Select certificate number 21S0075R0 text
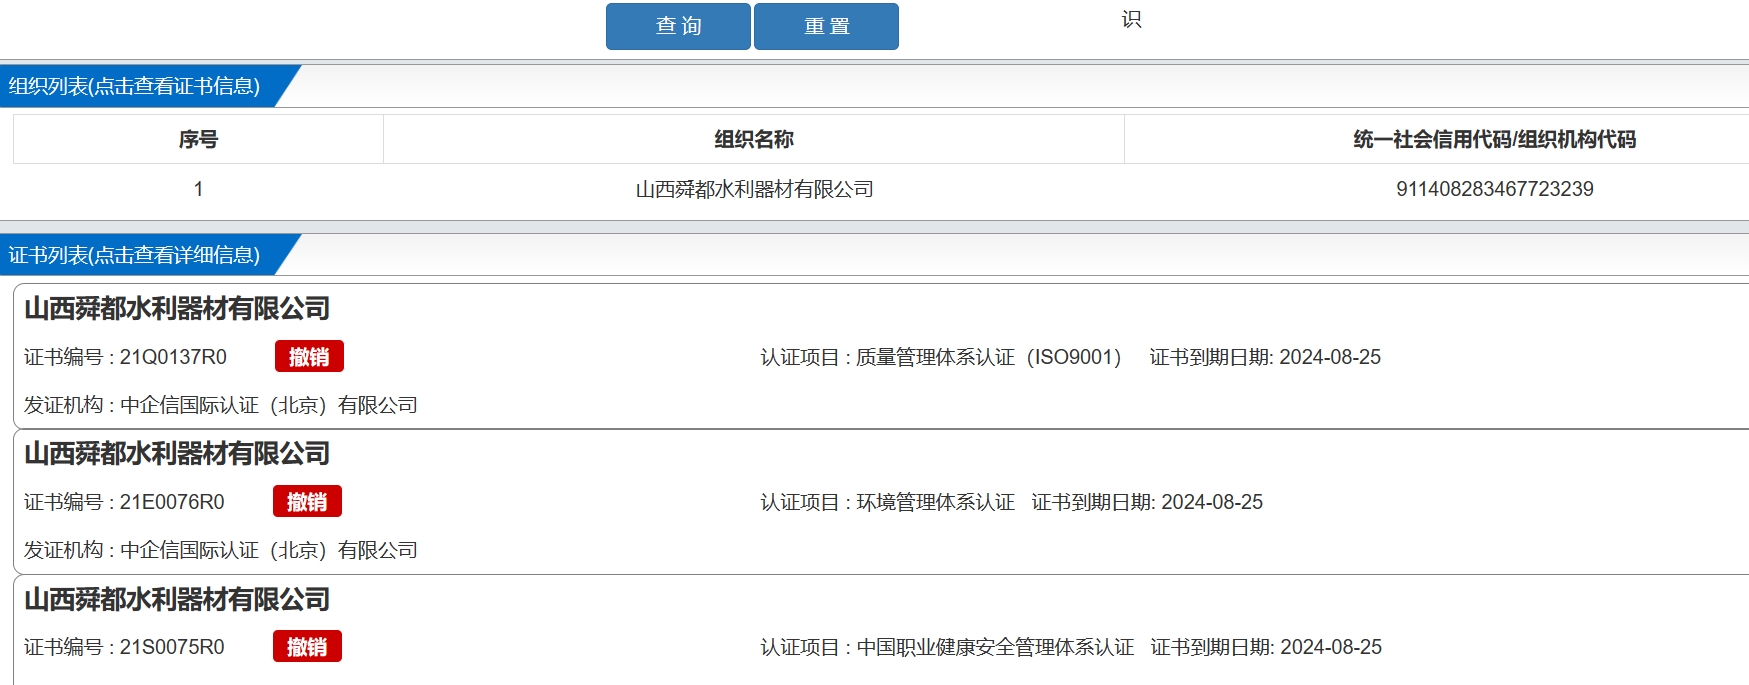Screen dimensions: 1749x685 (172, 647)
